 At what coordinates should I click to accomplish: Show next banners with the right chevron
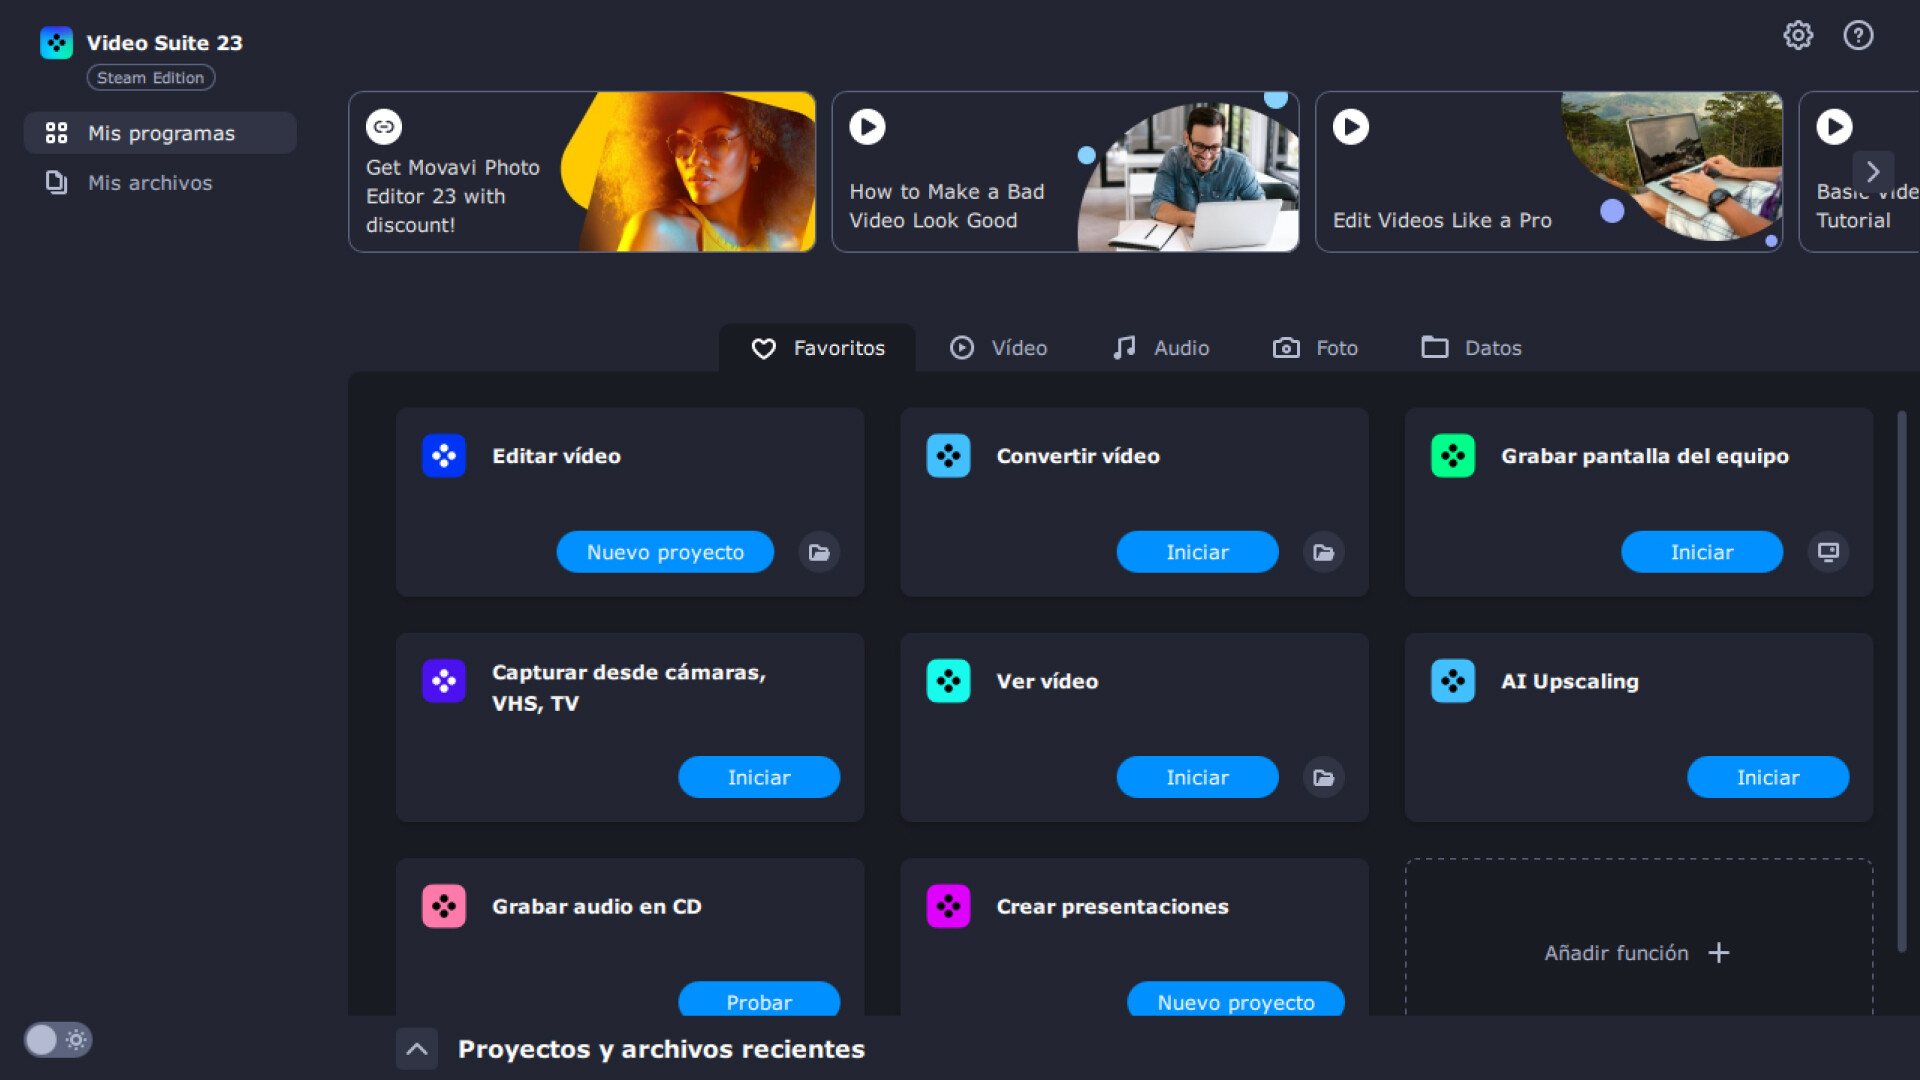click(1873, 172)
